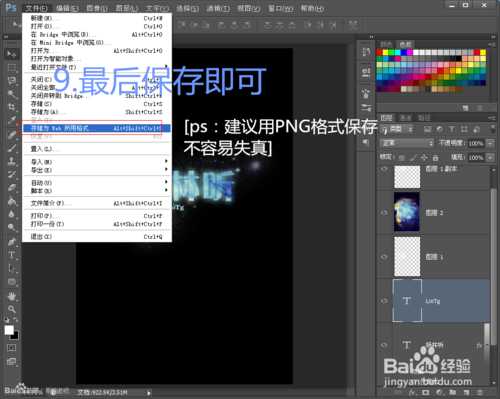Hide the top 图层 1 副本 layer
This screenshot has width=500, height=399.
coord(384,169)
